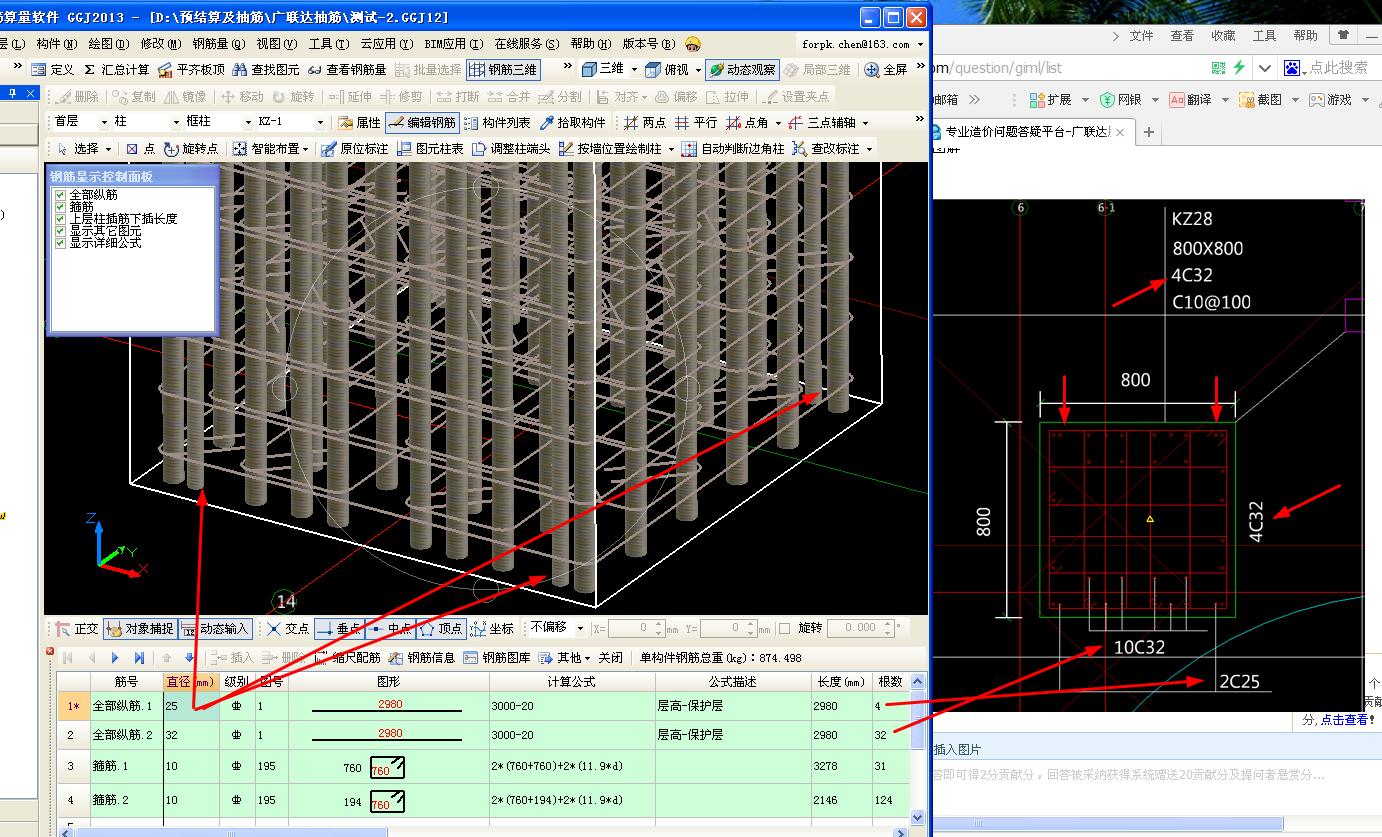Toggle 钢筋三维 rebar 3D view
This screenshot has width=1382, height=837.
[503, 70]
